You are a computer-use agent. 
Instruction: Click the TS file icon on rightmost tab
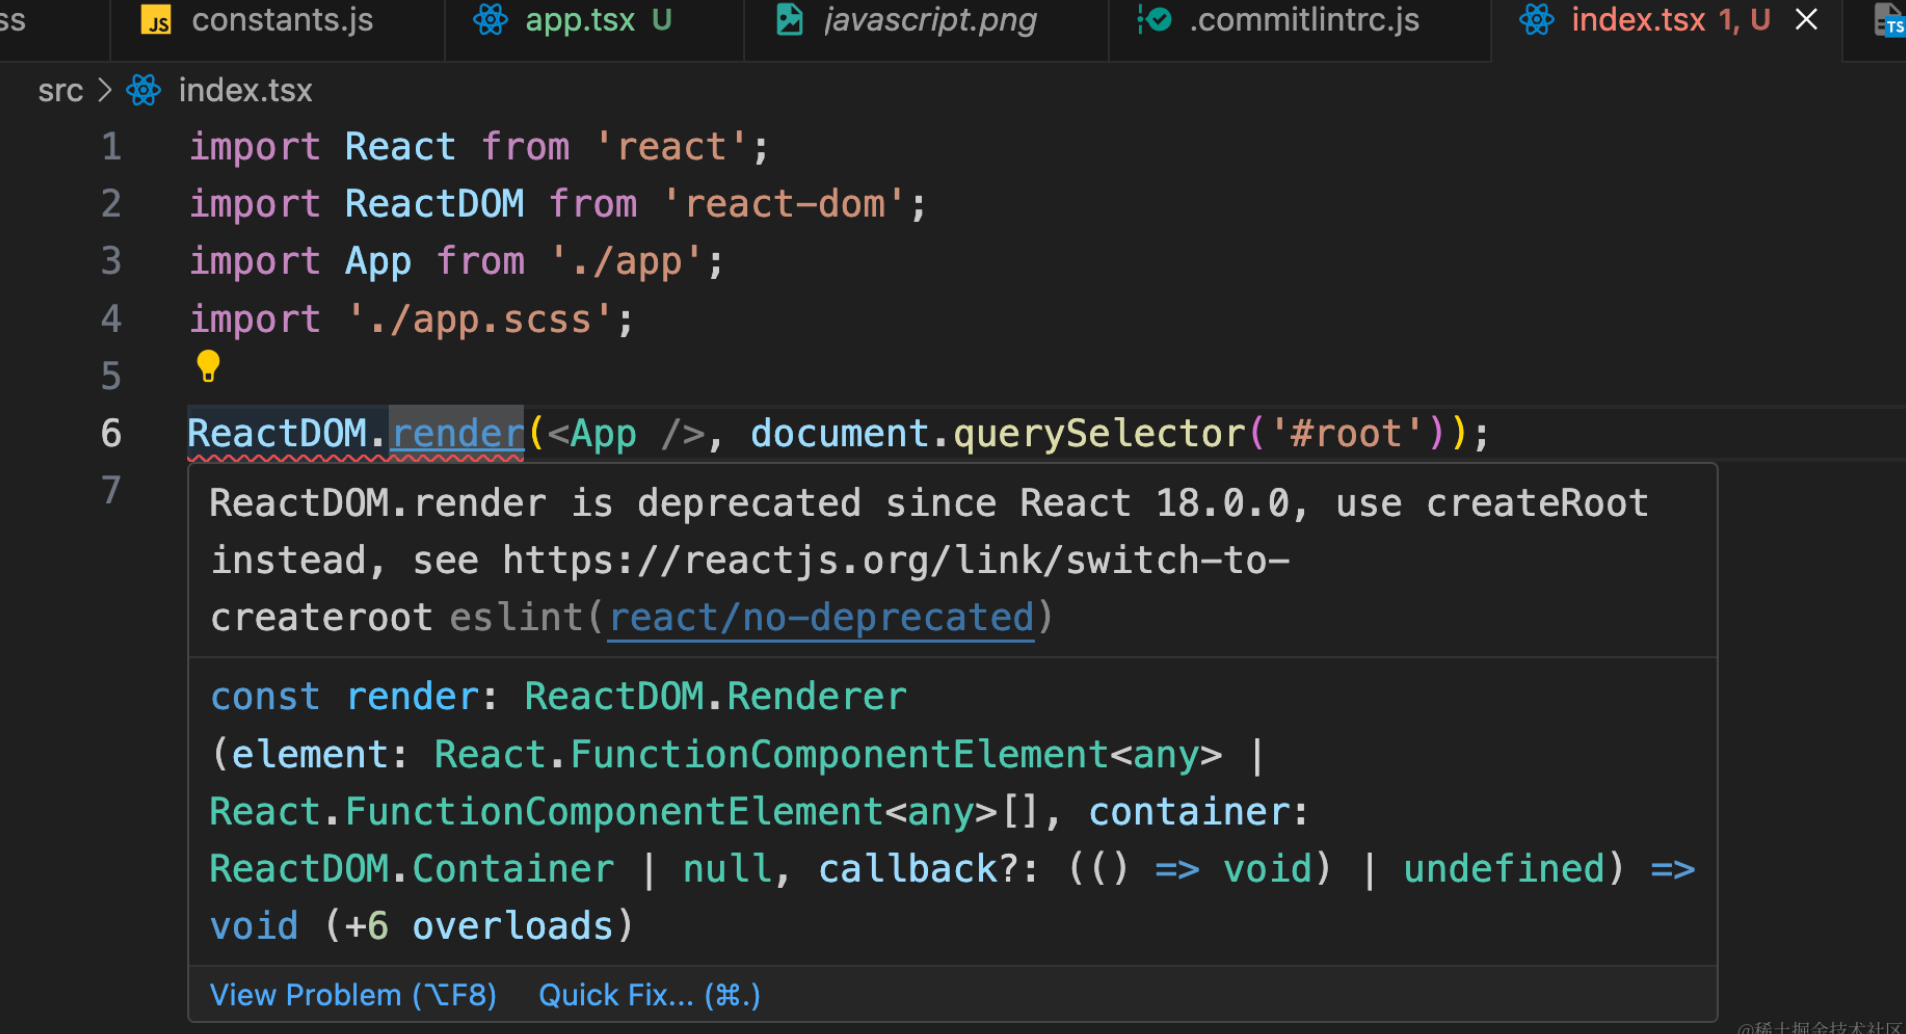pos(1889,20)
